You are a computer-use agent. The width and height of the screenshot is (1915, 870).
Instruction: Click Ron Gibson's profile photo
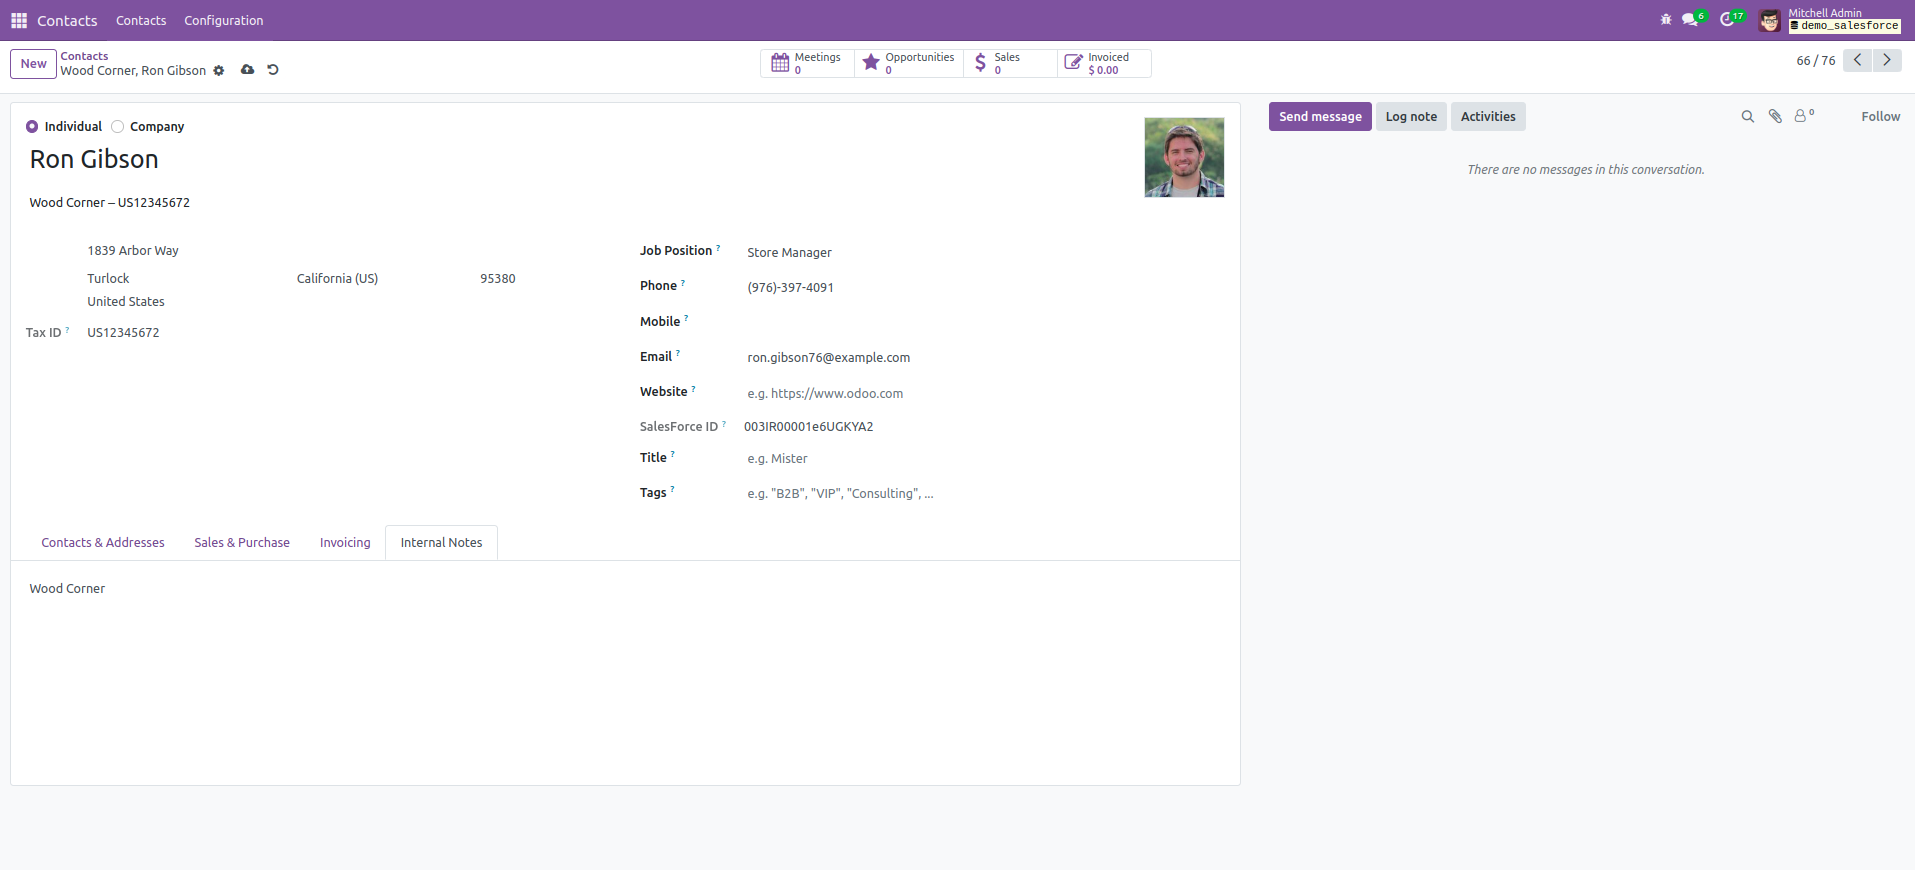click(x=1184, y=157)
